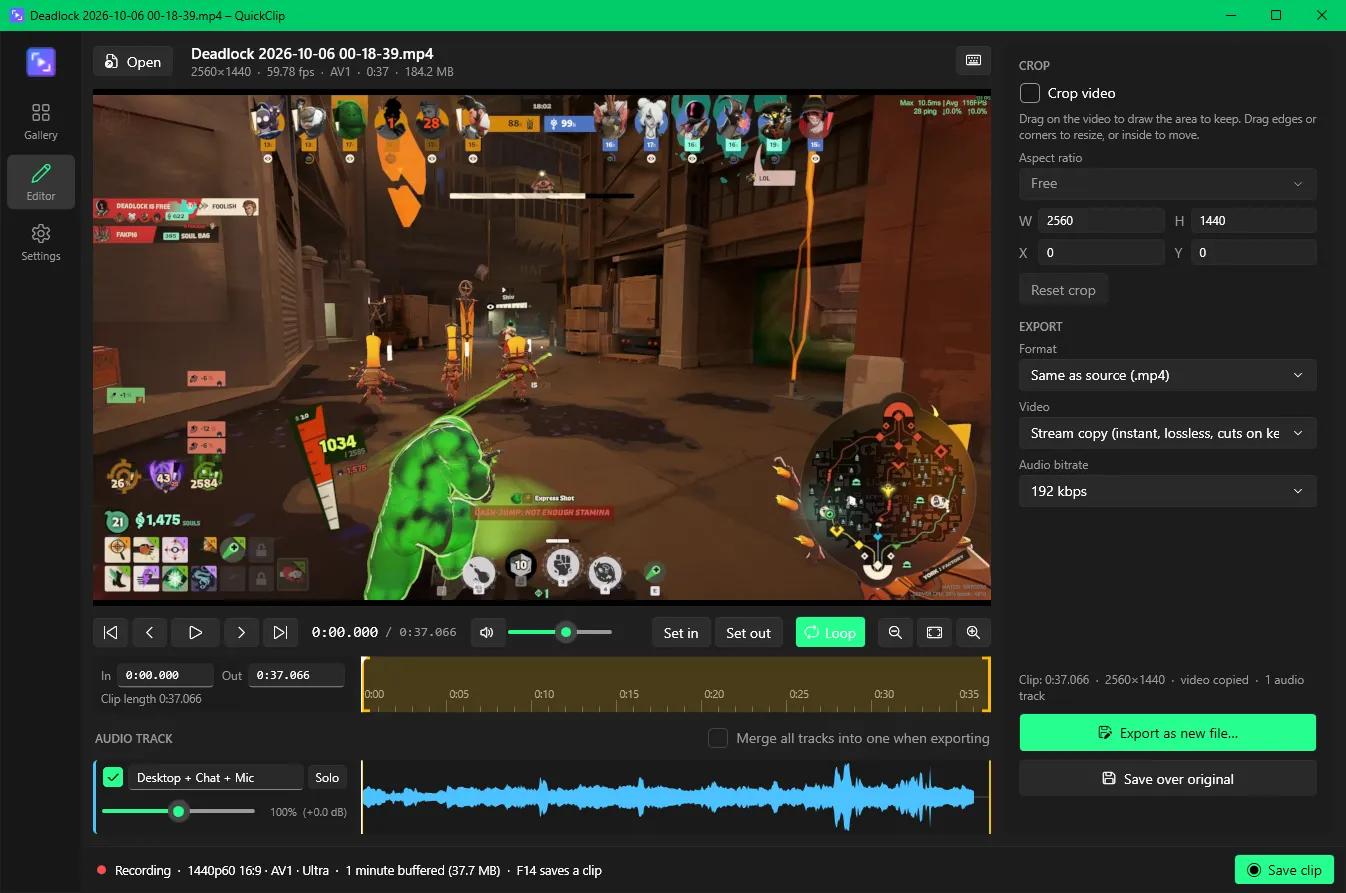1346x893 pixels.
Task: Adjust the playback volume slider
Action: (x=560, y=632)
